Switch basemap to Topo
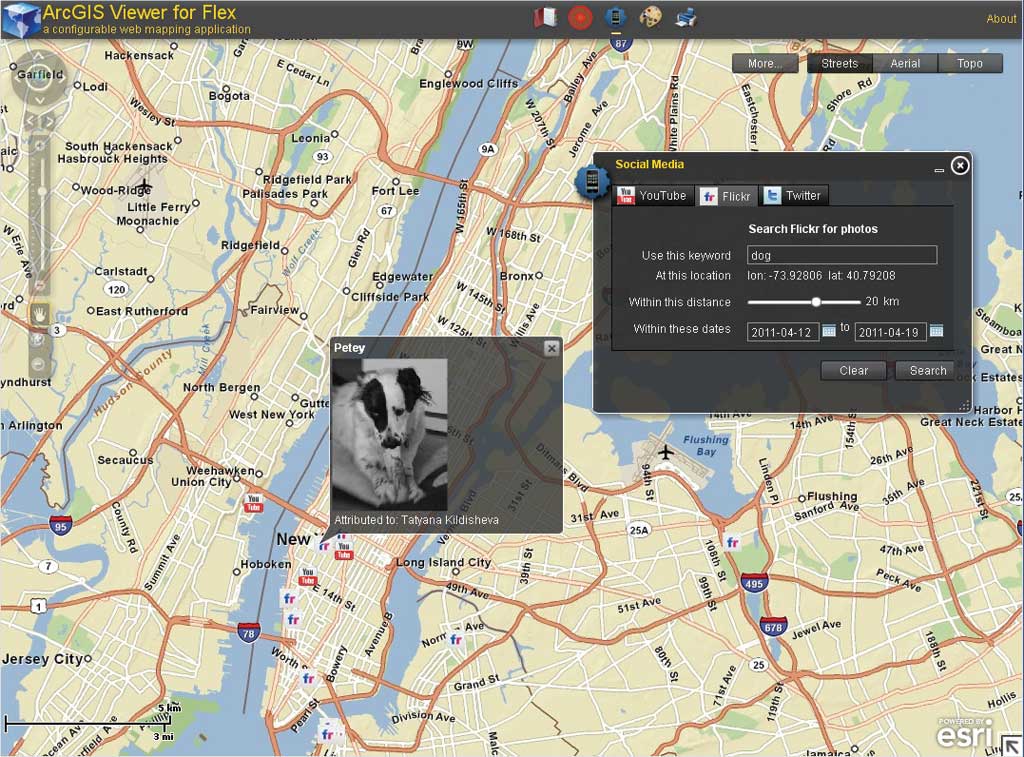1024x757 pixels. 970,63
